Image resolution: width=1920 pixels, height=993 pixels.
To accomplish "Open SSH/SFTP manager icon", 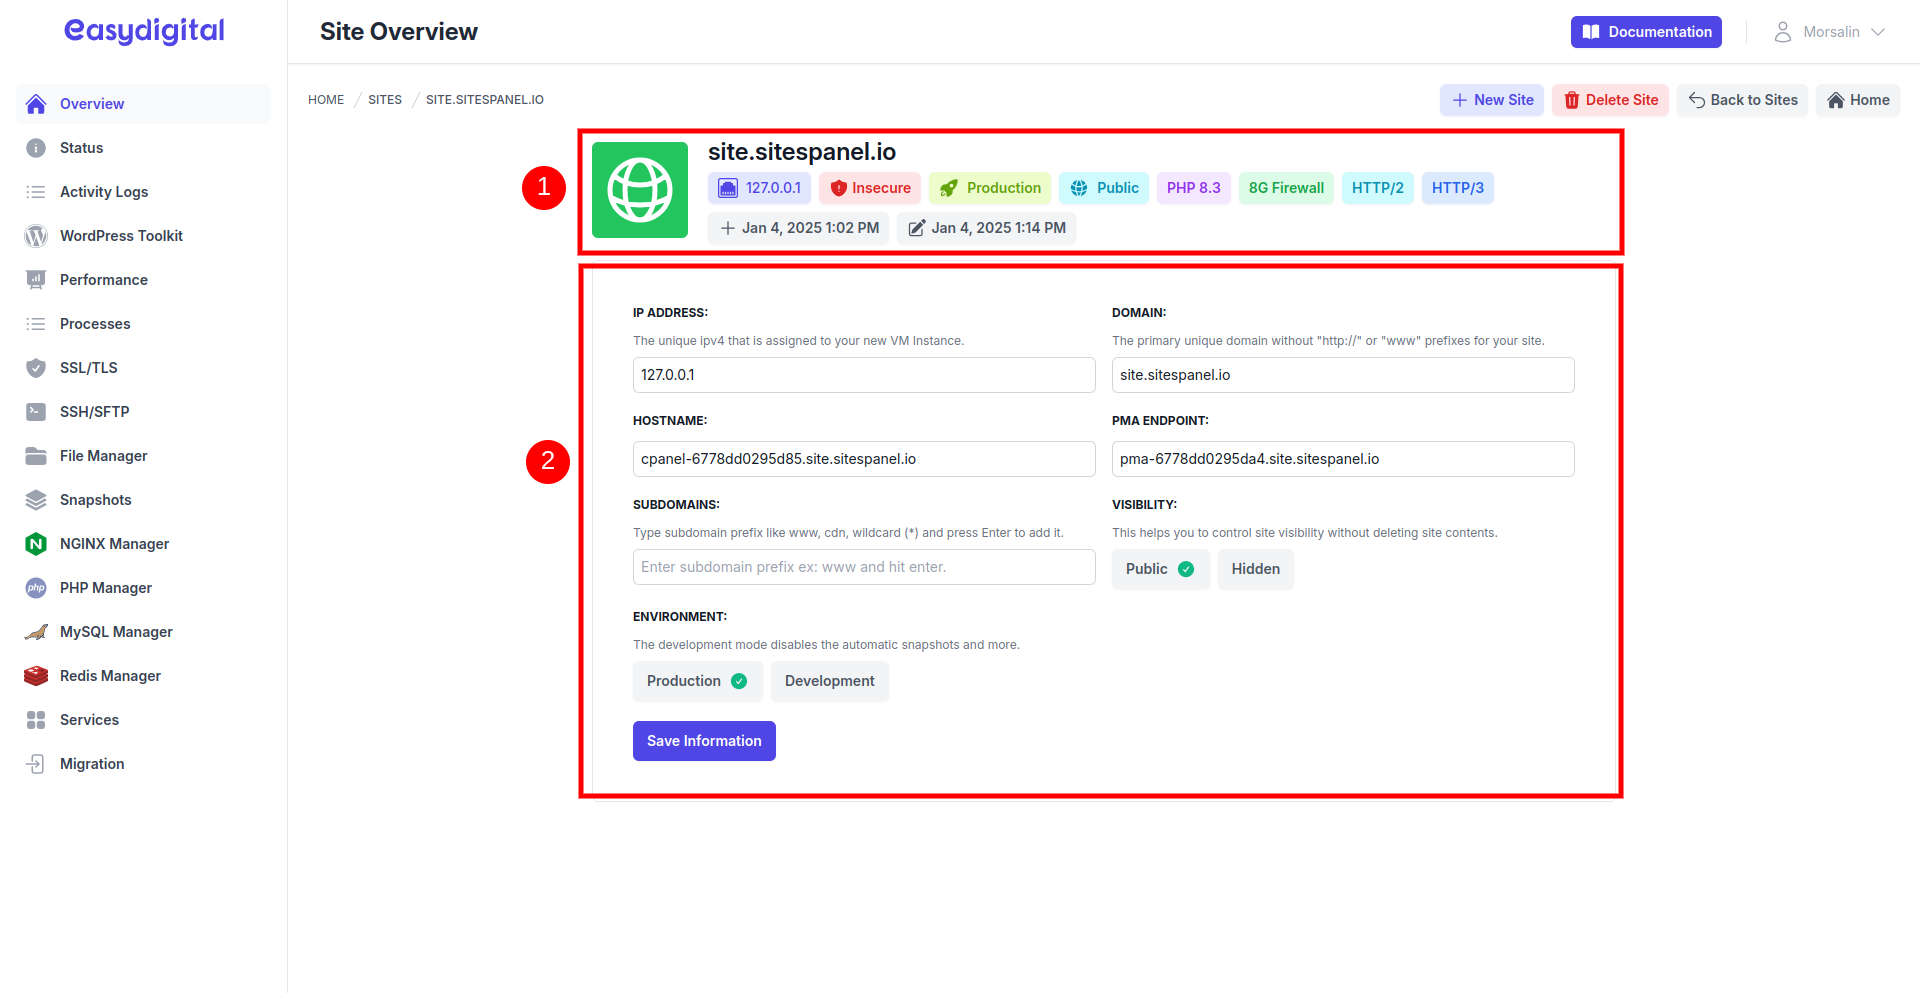I will tap(36, 412).
